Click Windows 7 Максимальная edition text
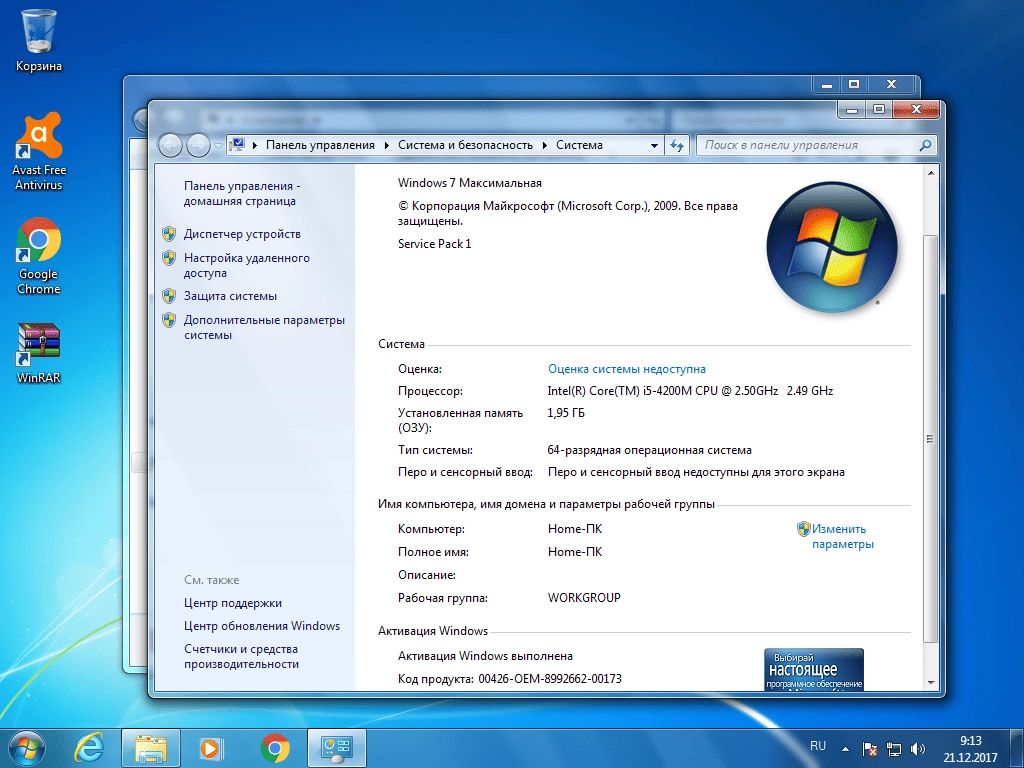This screenshot has width=1024, height=768. pos(470,183)
